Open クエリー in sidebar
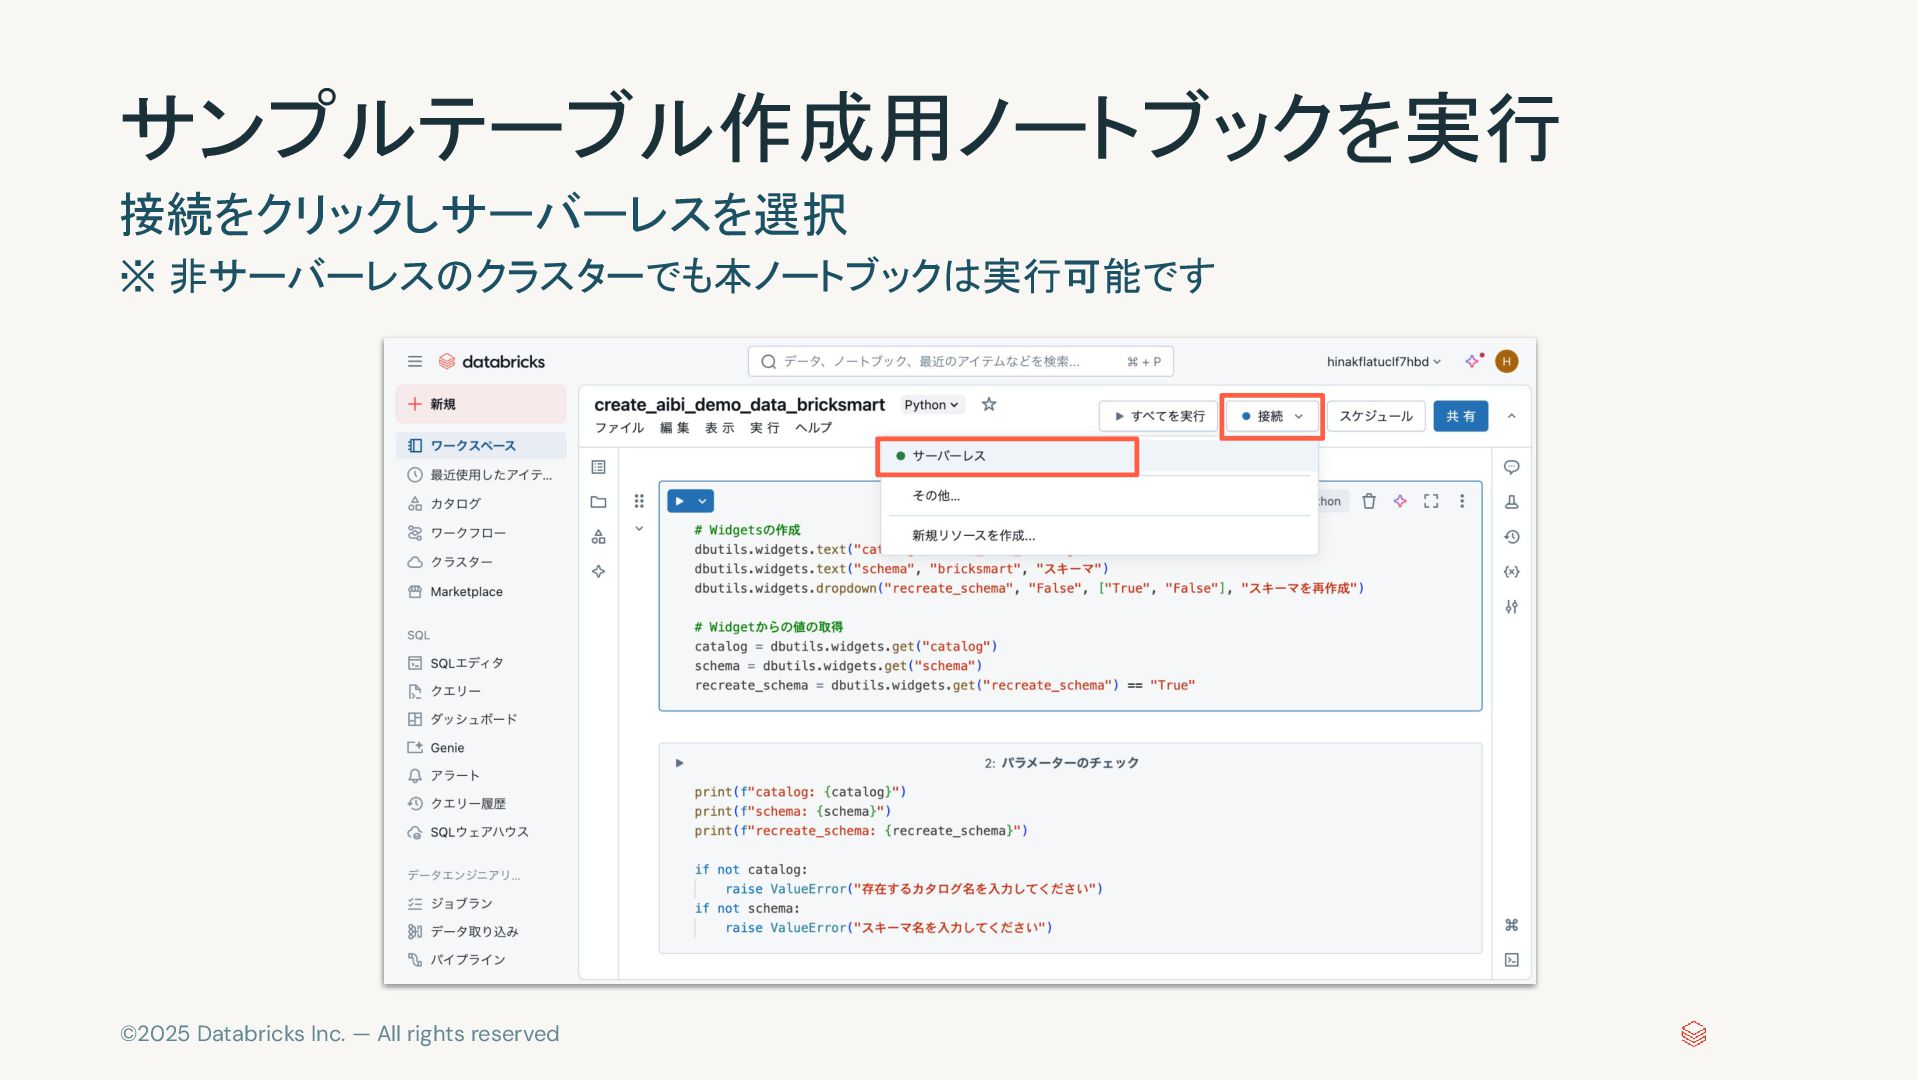1918x1080 pixels. [x=481, y=691]
